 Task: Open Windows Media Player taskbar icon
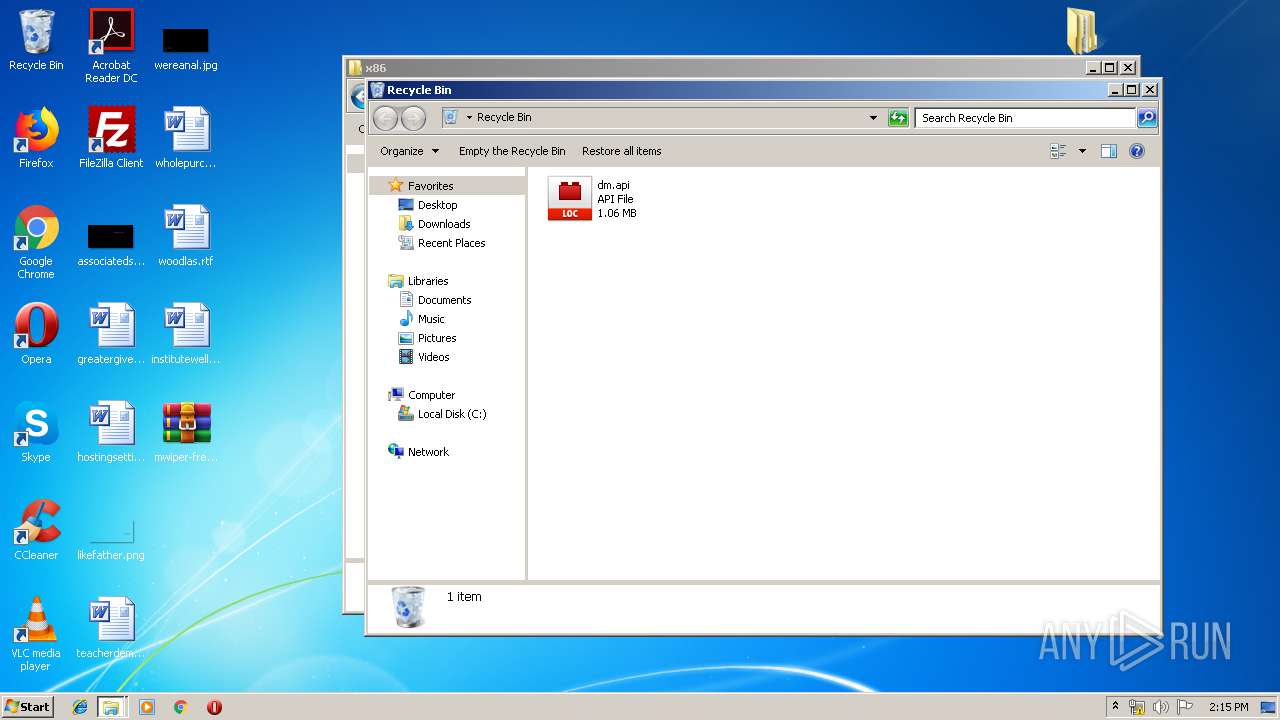pyautogui.click(x=147, y=707)
